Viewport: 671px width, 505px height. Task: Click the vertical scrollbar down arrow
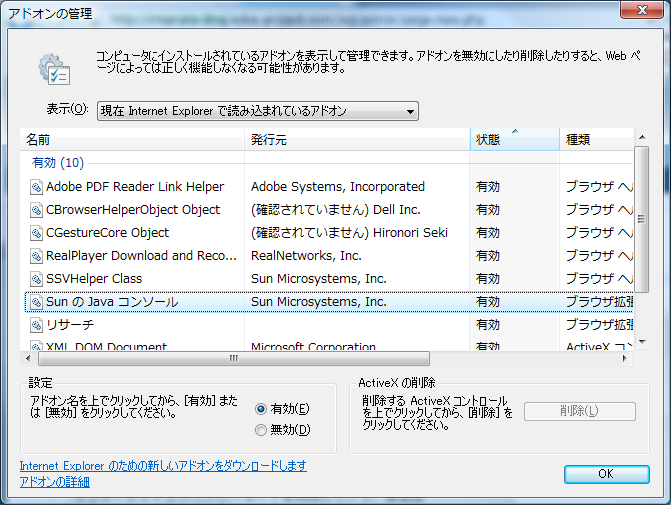(x=641, y=342)
